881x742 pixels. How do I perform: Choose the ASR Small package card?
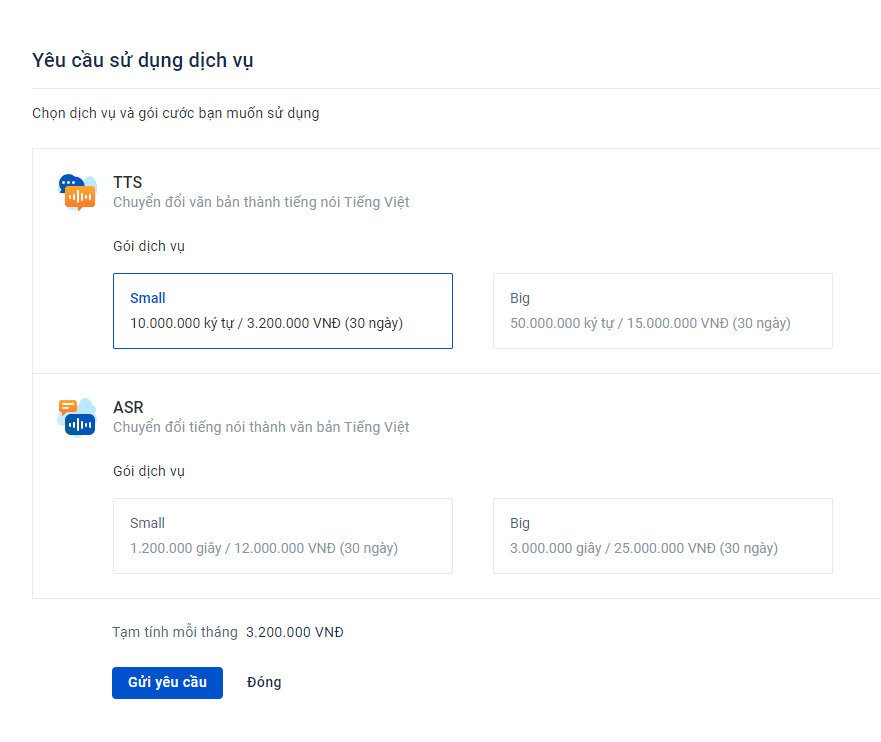pyautogui.click(x=282, y=536)
